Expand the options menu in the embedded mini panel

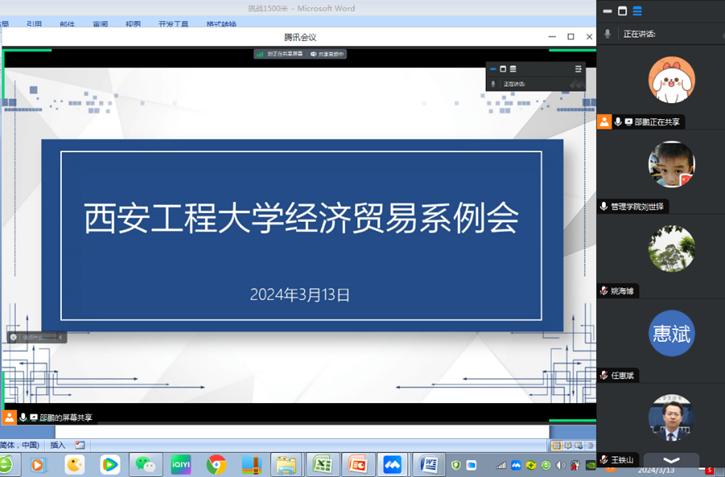578,69
